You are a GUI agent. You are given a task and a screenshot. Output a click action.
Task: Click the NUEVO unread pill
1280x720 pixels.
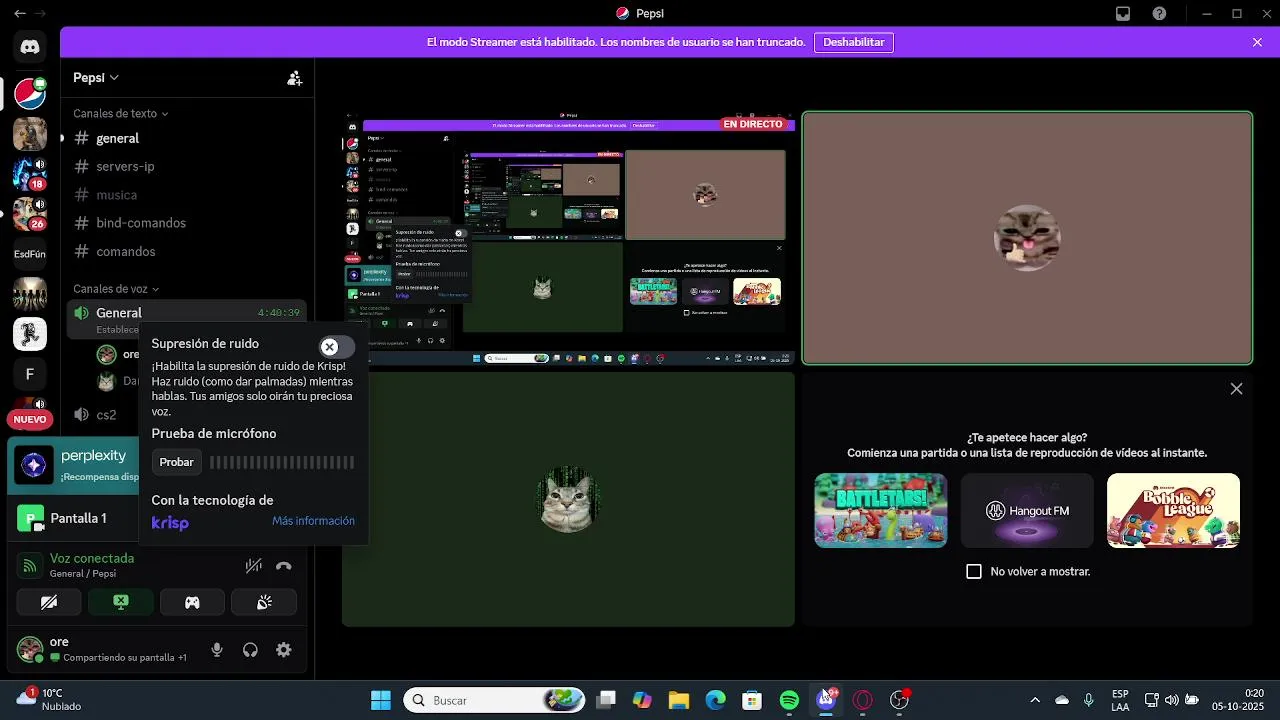click(x=30, y=419)
